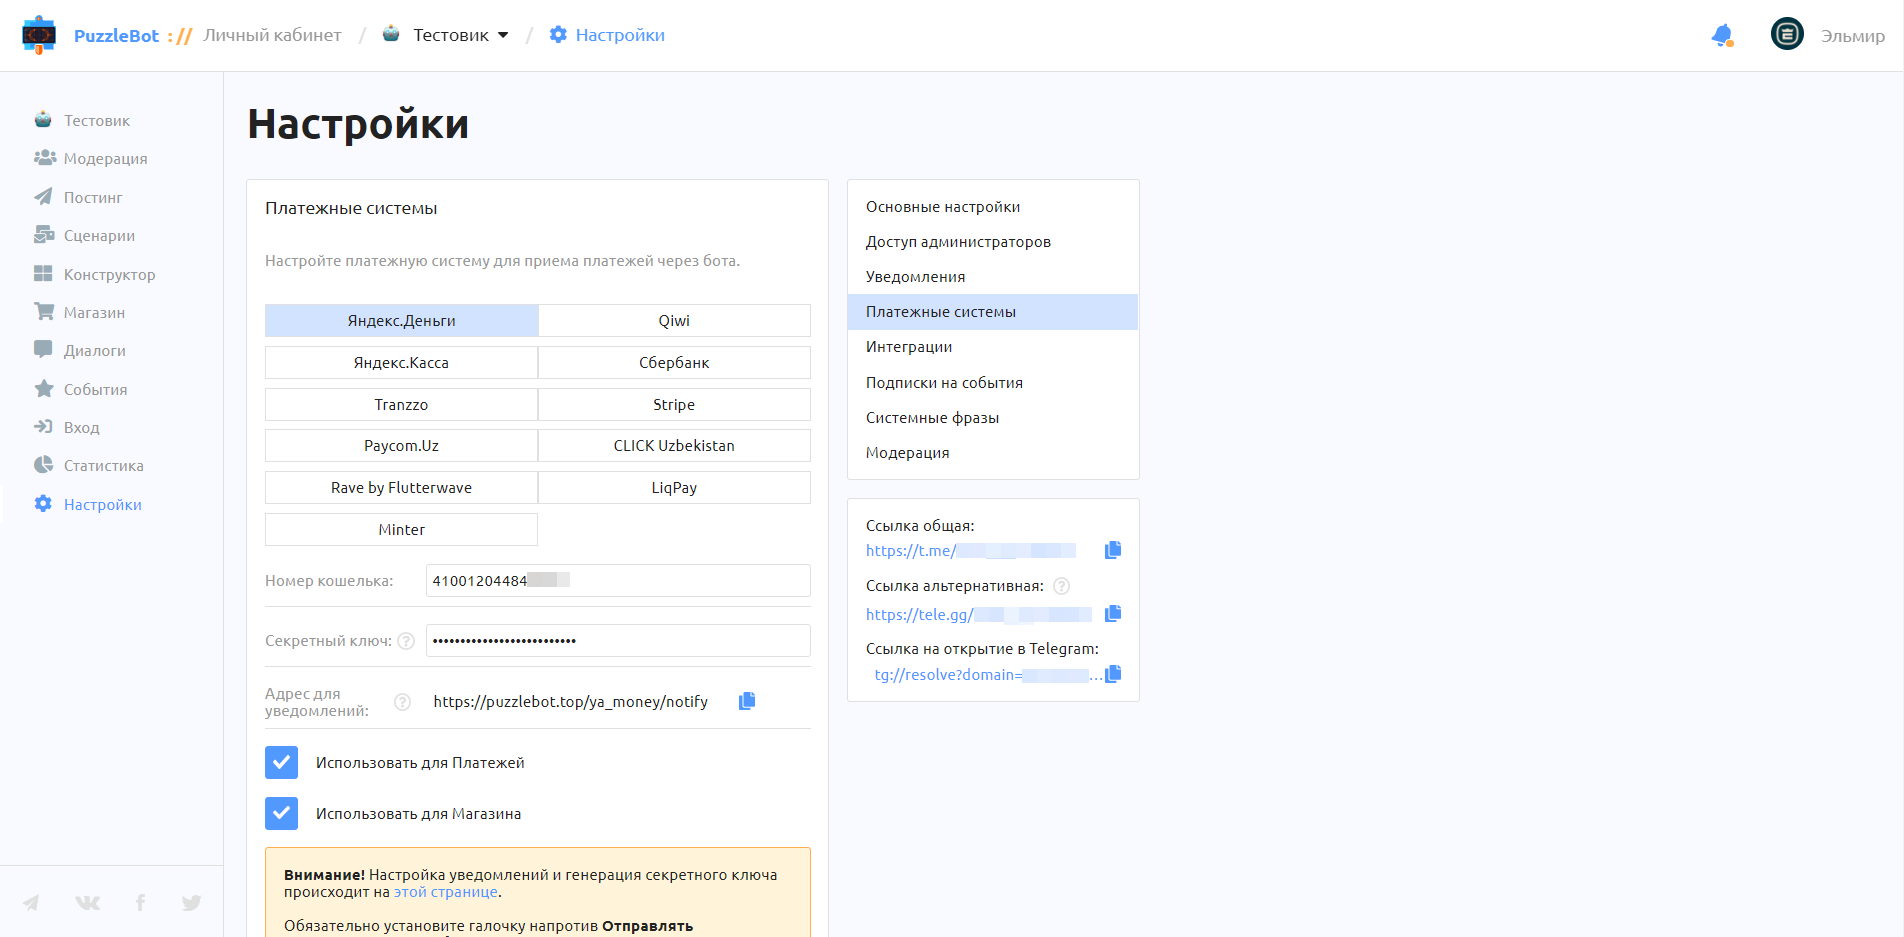Follow the этой странице link
The image size is (1904, 937).
[x=446, y=892]
